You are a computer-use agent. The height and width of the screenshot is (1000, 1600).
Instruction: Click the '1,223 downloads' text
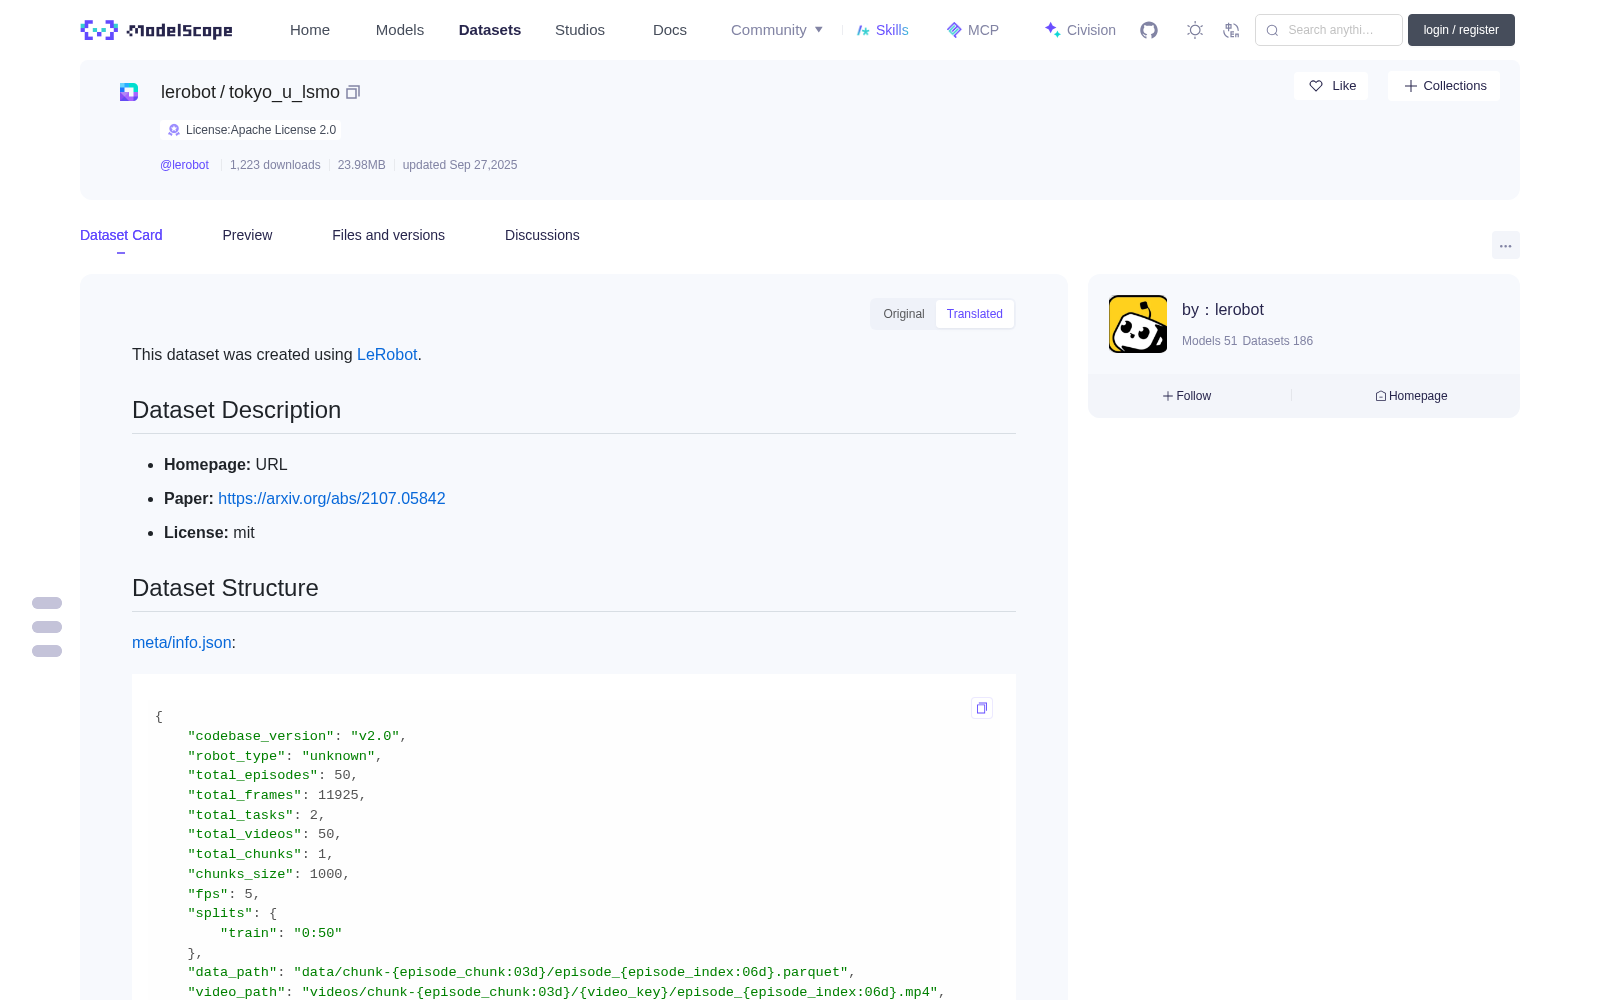(x=275, y=165)
